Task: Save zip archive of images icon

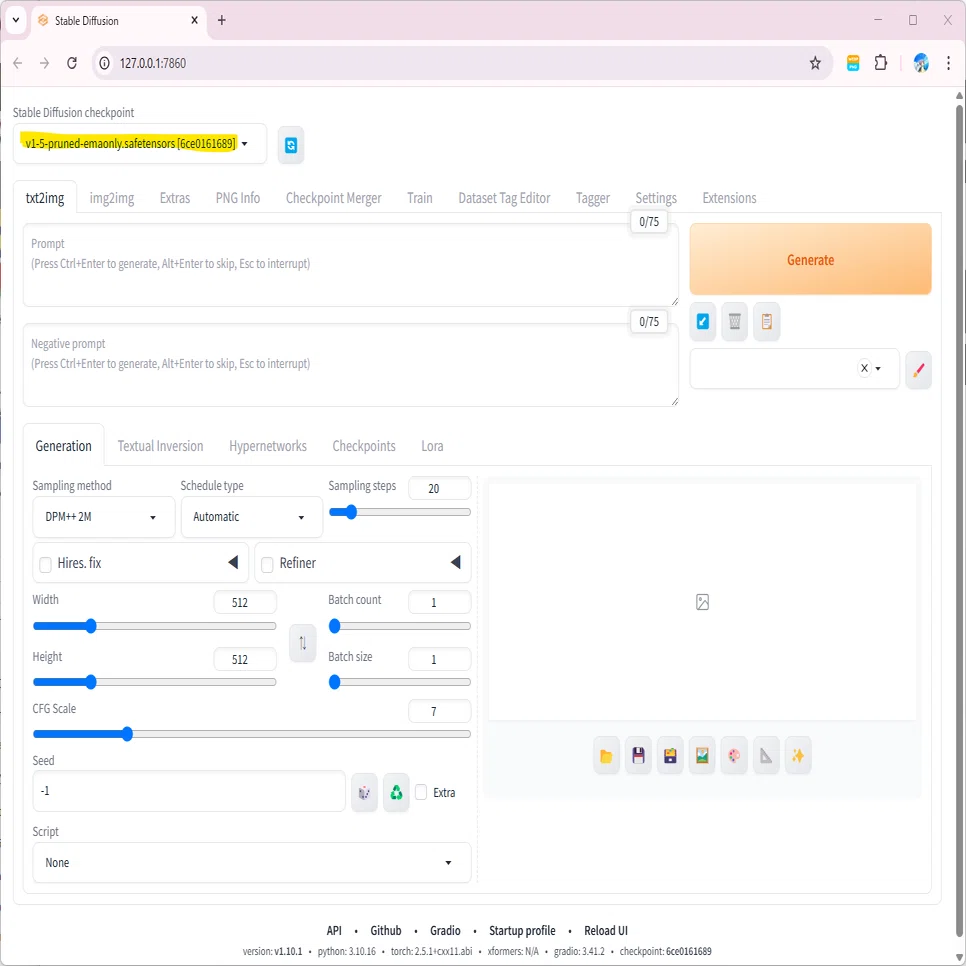Action: tap(670, 755)
